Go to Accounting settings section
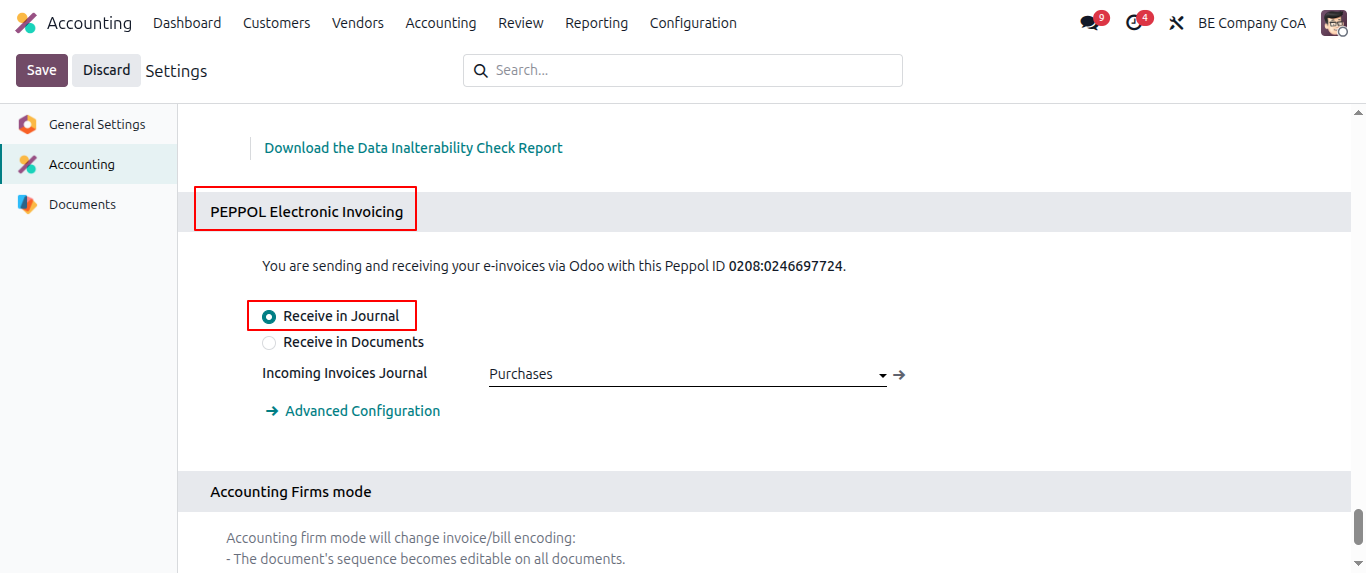The image size is (1366, 573). pos(88,164)
